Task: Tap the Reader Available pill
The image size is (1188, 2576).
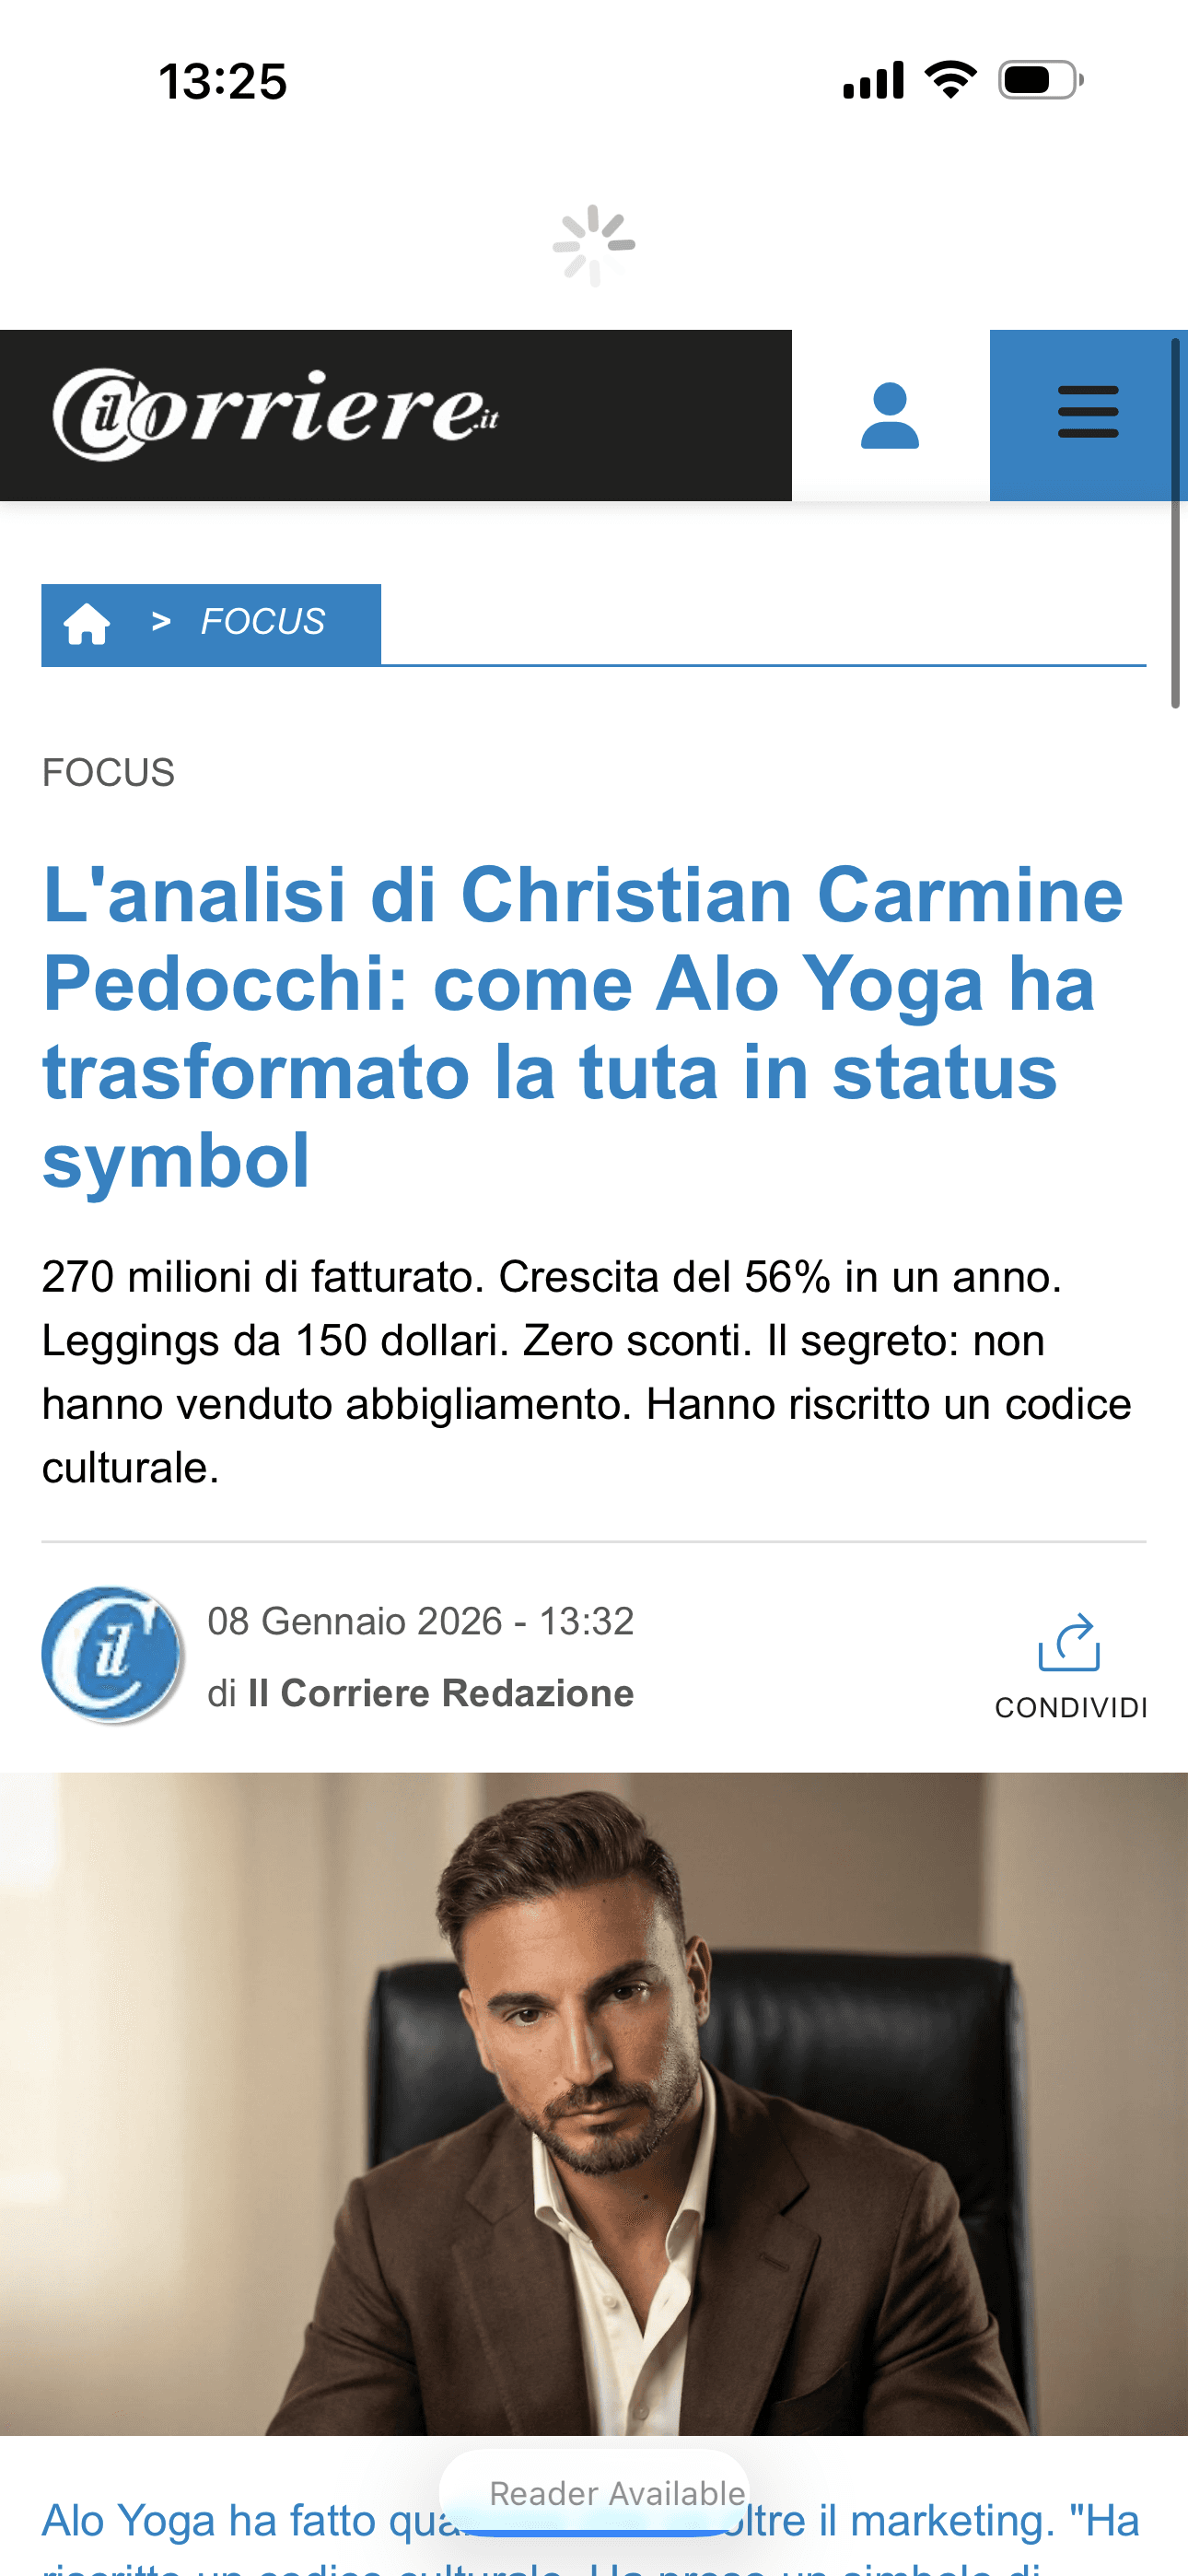Action: pyautogui.click(x=596, y=2493)
